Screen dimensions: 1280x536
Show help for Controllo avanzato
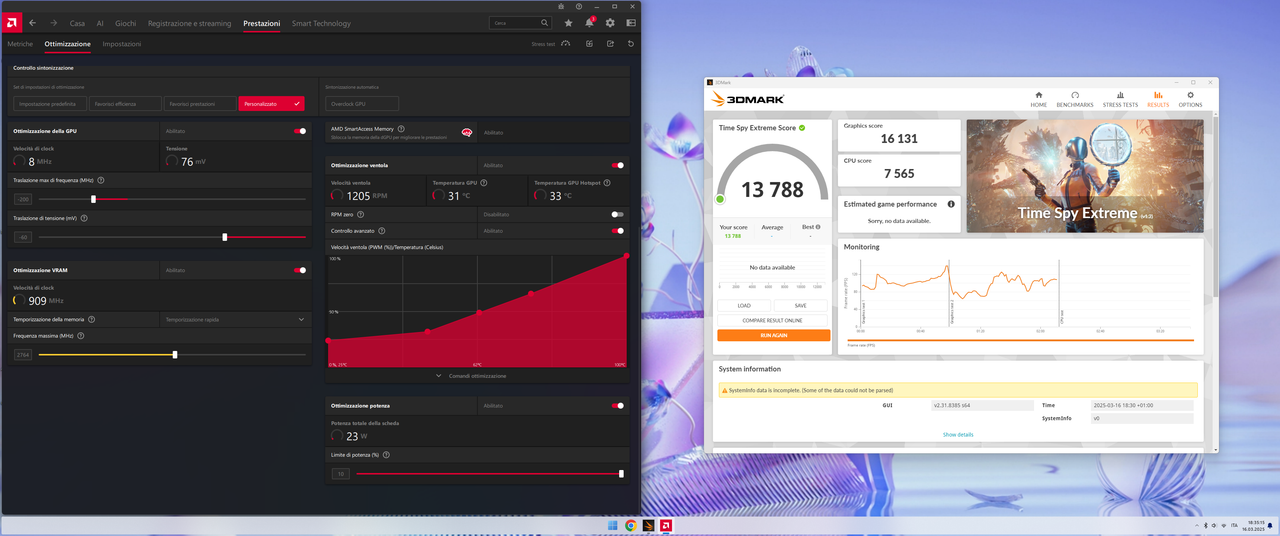(x=381, y=231)
